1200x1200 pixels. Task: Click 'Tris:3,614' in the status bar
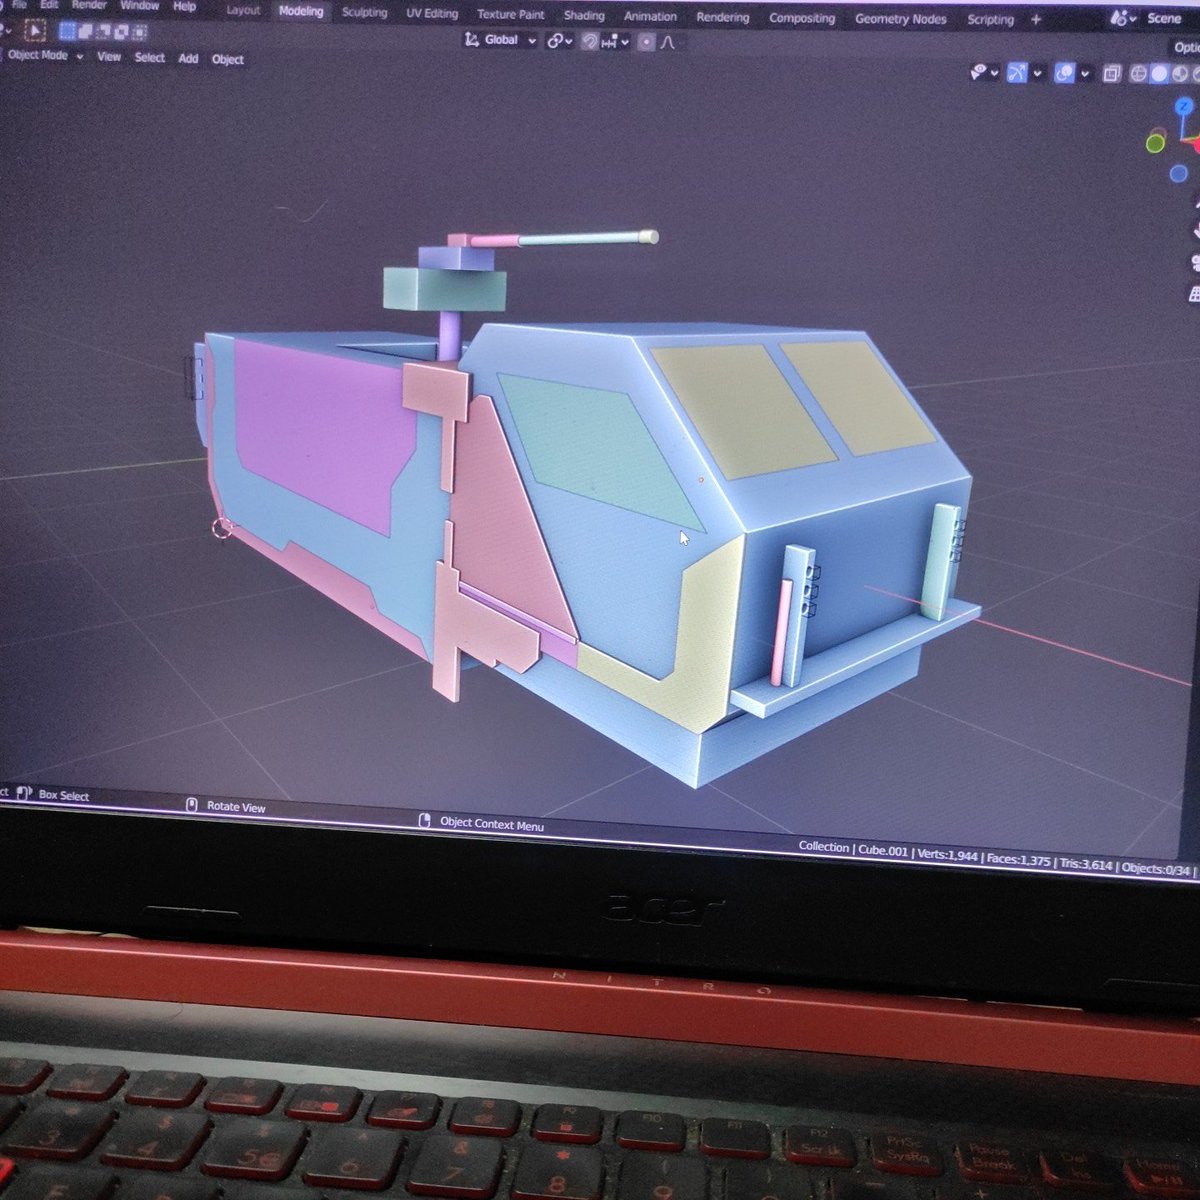(x=1086, y=864)
